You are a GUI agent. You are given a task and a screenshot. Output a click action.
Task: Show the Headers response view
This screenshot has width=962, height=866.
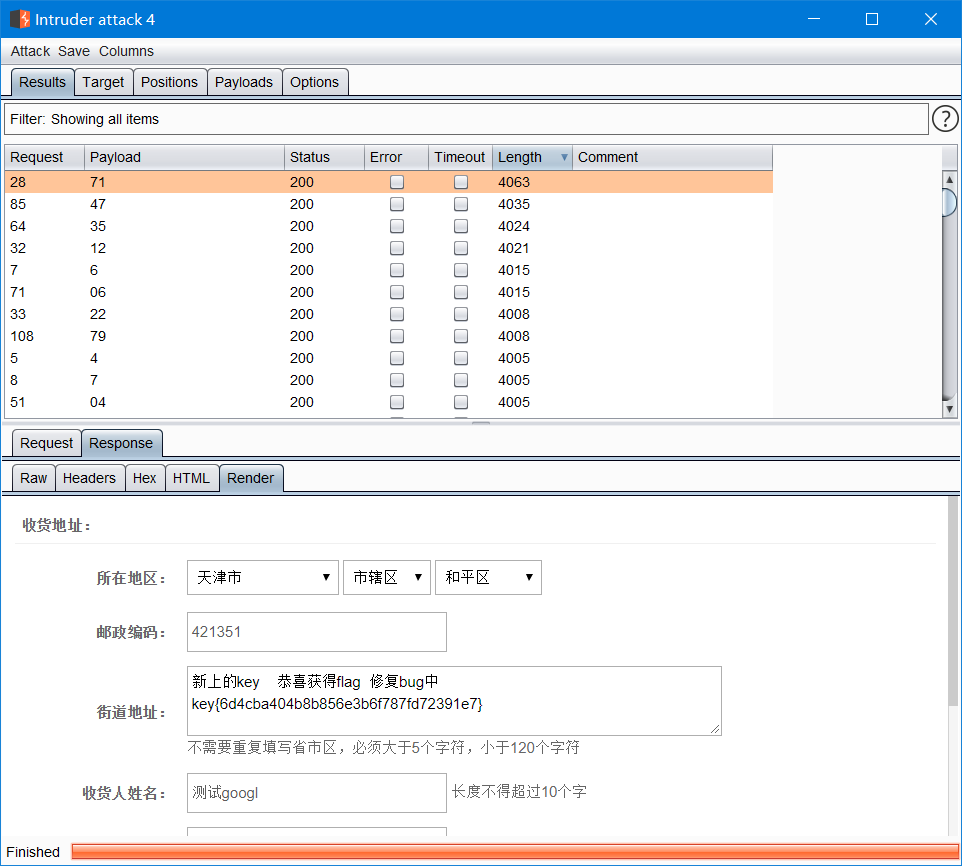[90, 478]
